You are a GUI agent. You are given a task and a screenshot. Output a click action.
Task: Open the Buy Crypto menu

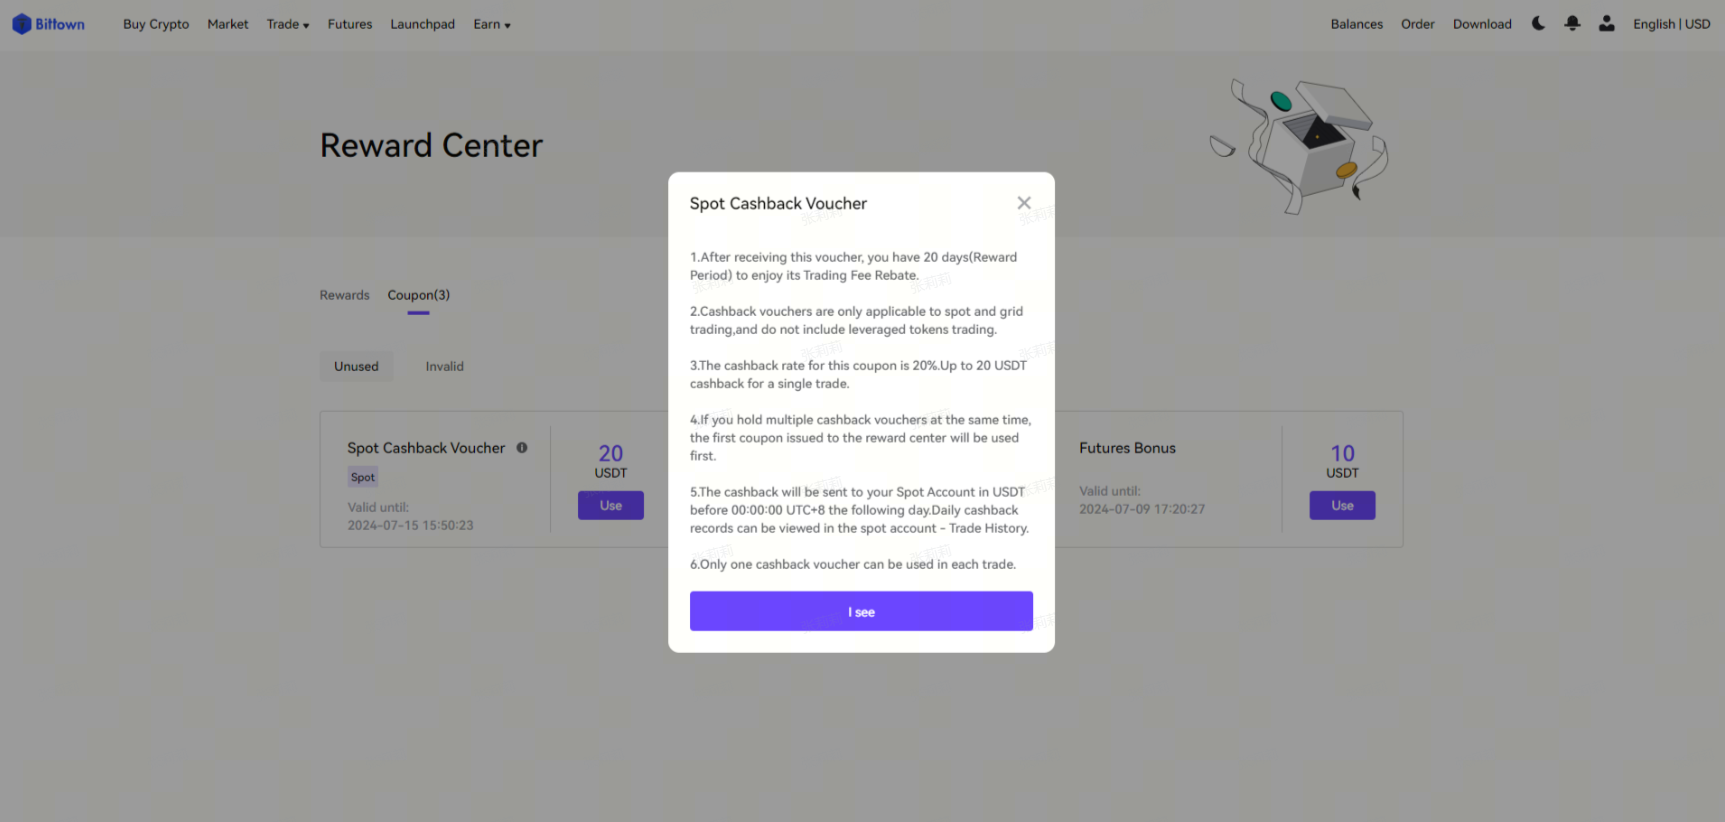tap(156, 24)
